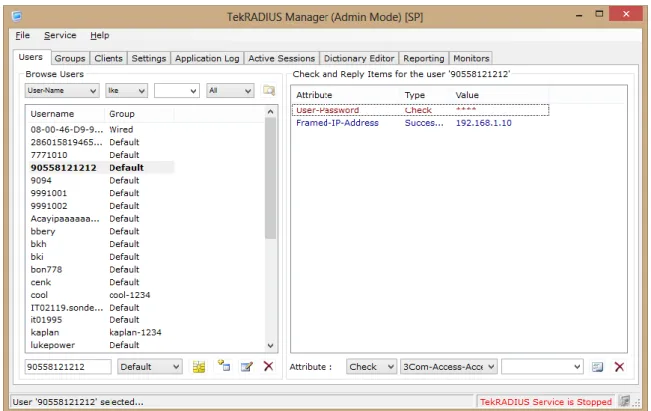Click the user list scroll up arrow
The height and width of the screenshot is (411, 651).
pos(270,112)
